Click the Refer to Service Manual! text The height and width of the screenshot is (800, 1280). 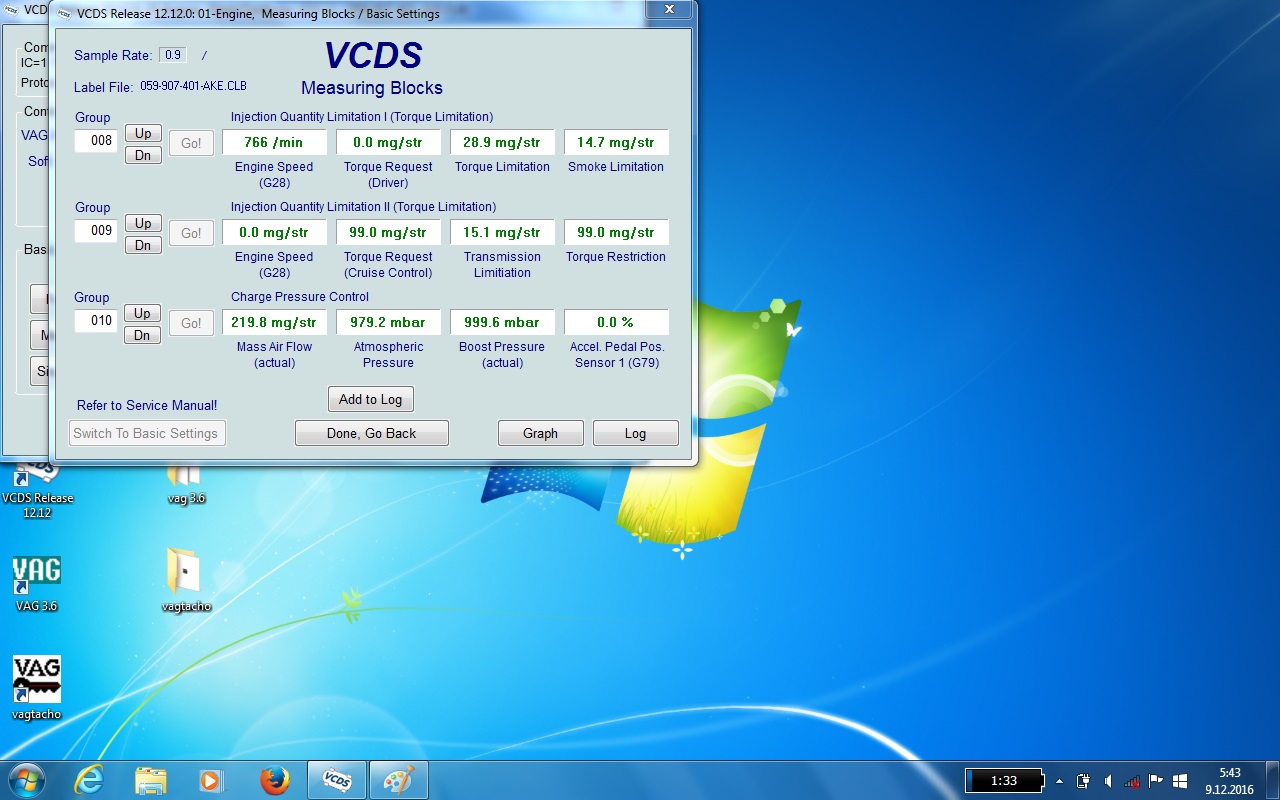coord(147,405)
